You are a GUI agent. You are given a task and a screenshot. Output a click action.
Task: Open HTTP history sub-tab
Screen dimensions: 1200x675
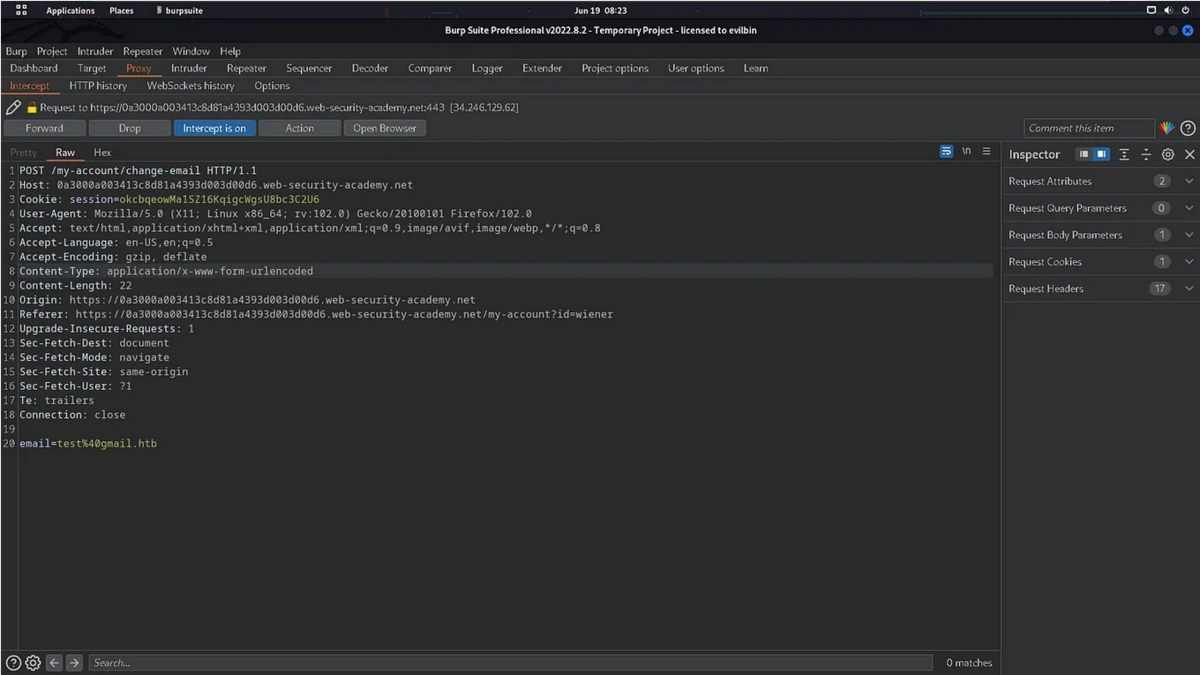98,86
